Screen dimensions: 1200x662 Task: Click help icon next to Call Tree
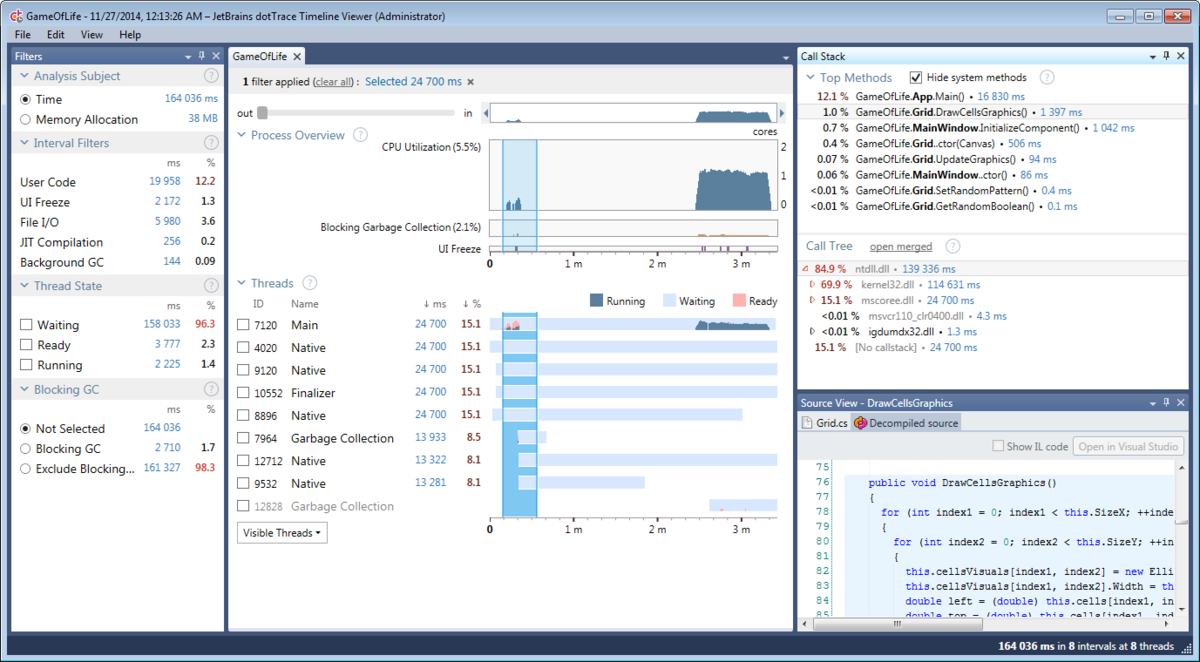(x=953, y=246)
